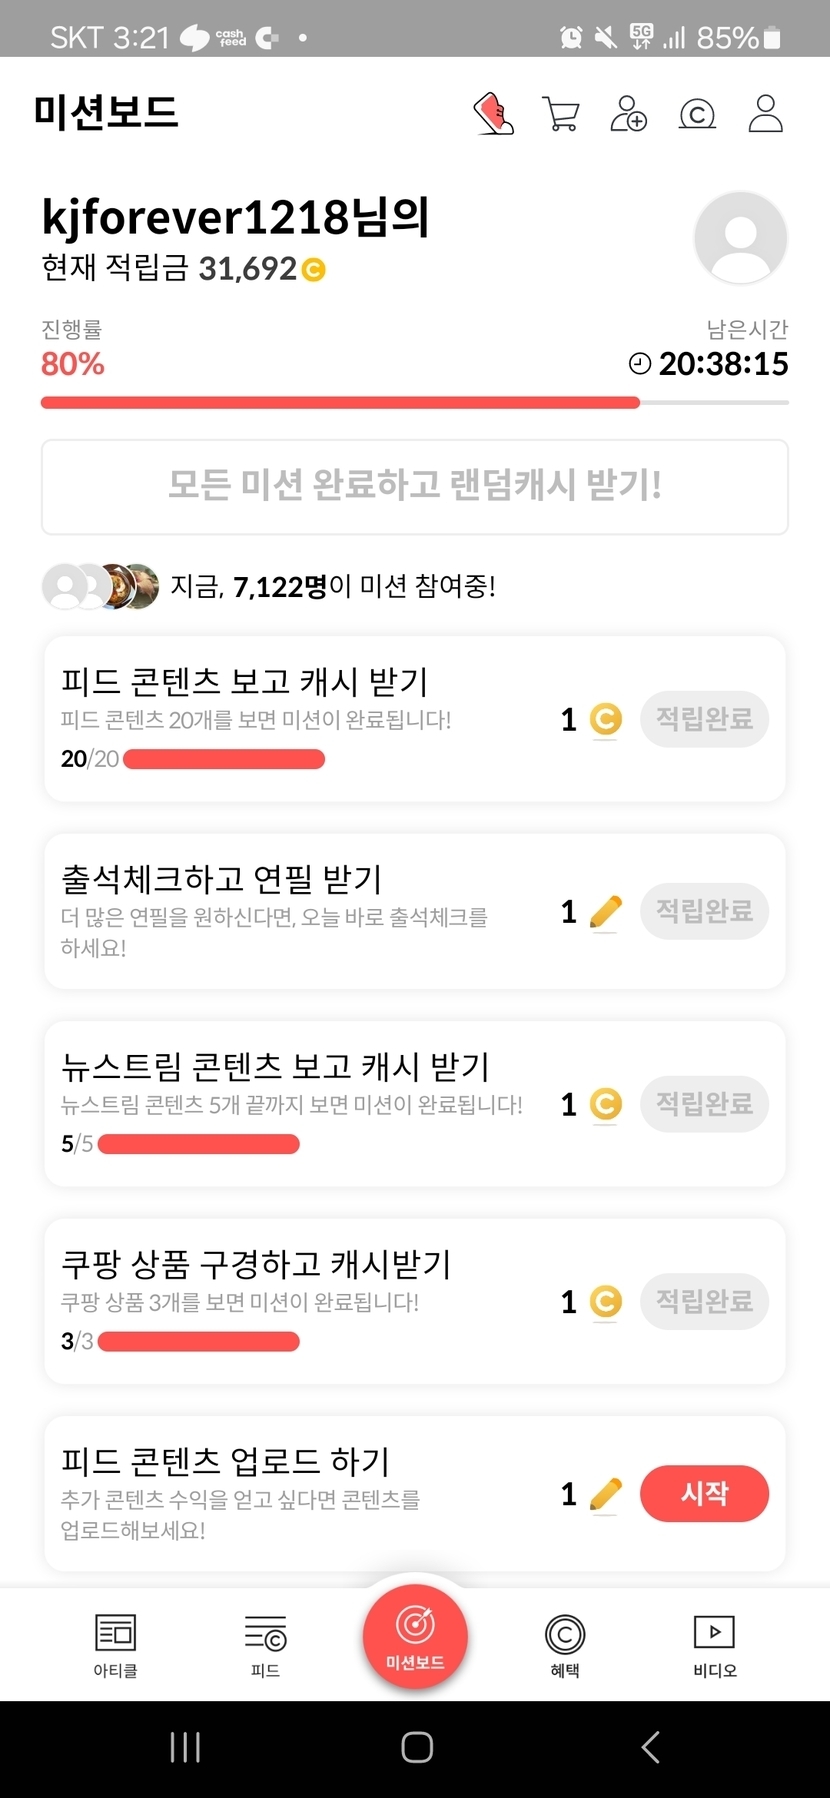This screenshot has width=830, height=1798.
Task: Open the 쿠팡 상품 구경하고 캐시받기 mission card
Action: pyautogui.click(x=300, y=1300)
